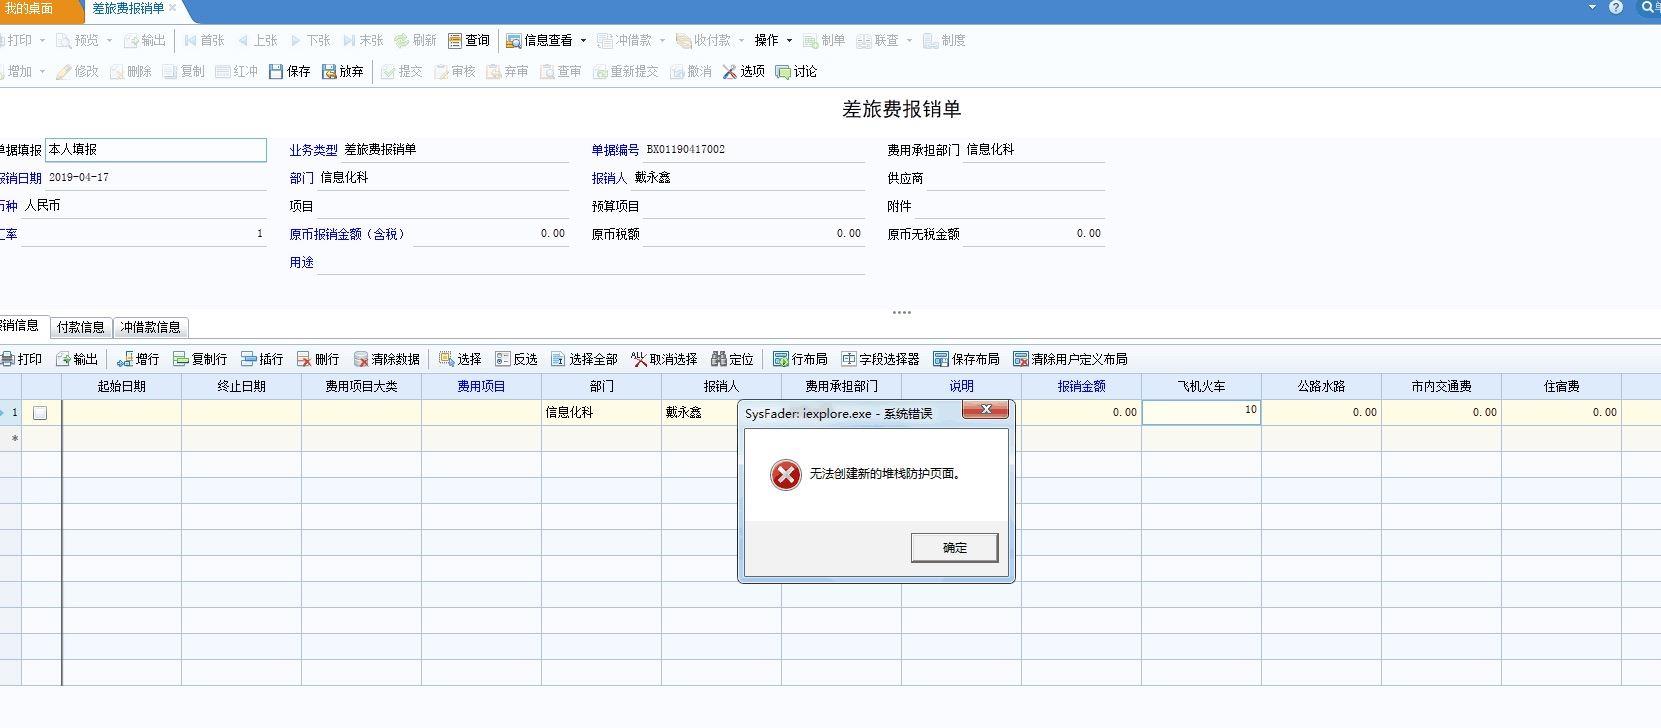Screen dimensions: 1661x728
Task: Switch to the 付款信息 tab
Action: coord(81,327)
